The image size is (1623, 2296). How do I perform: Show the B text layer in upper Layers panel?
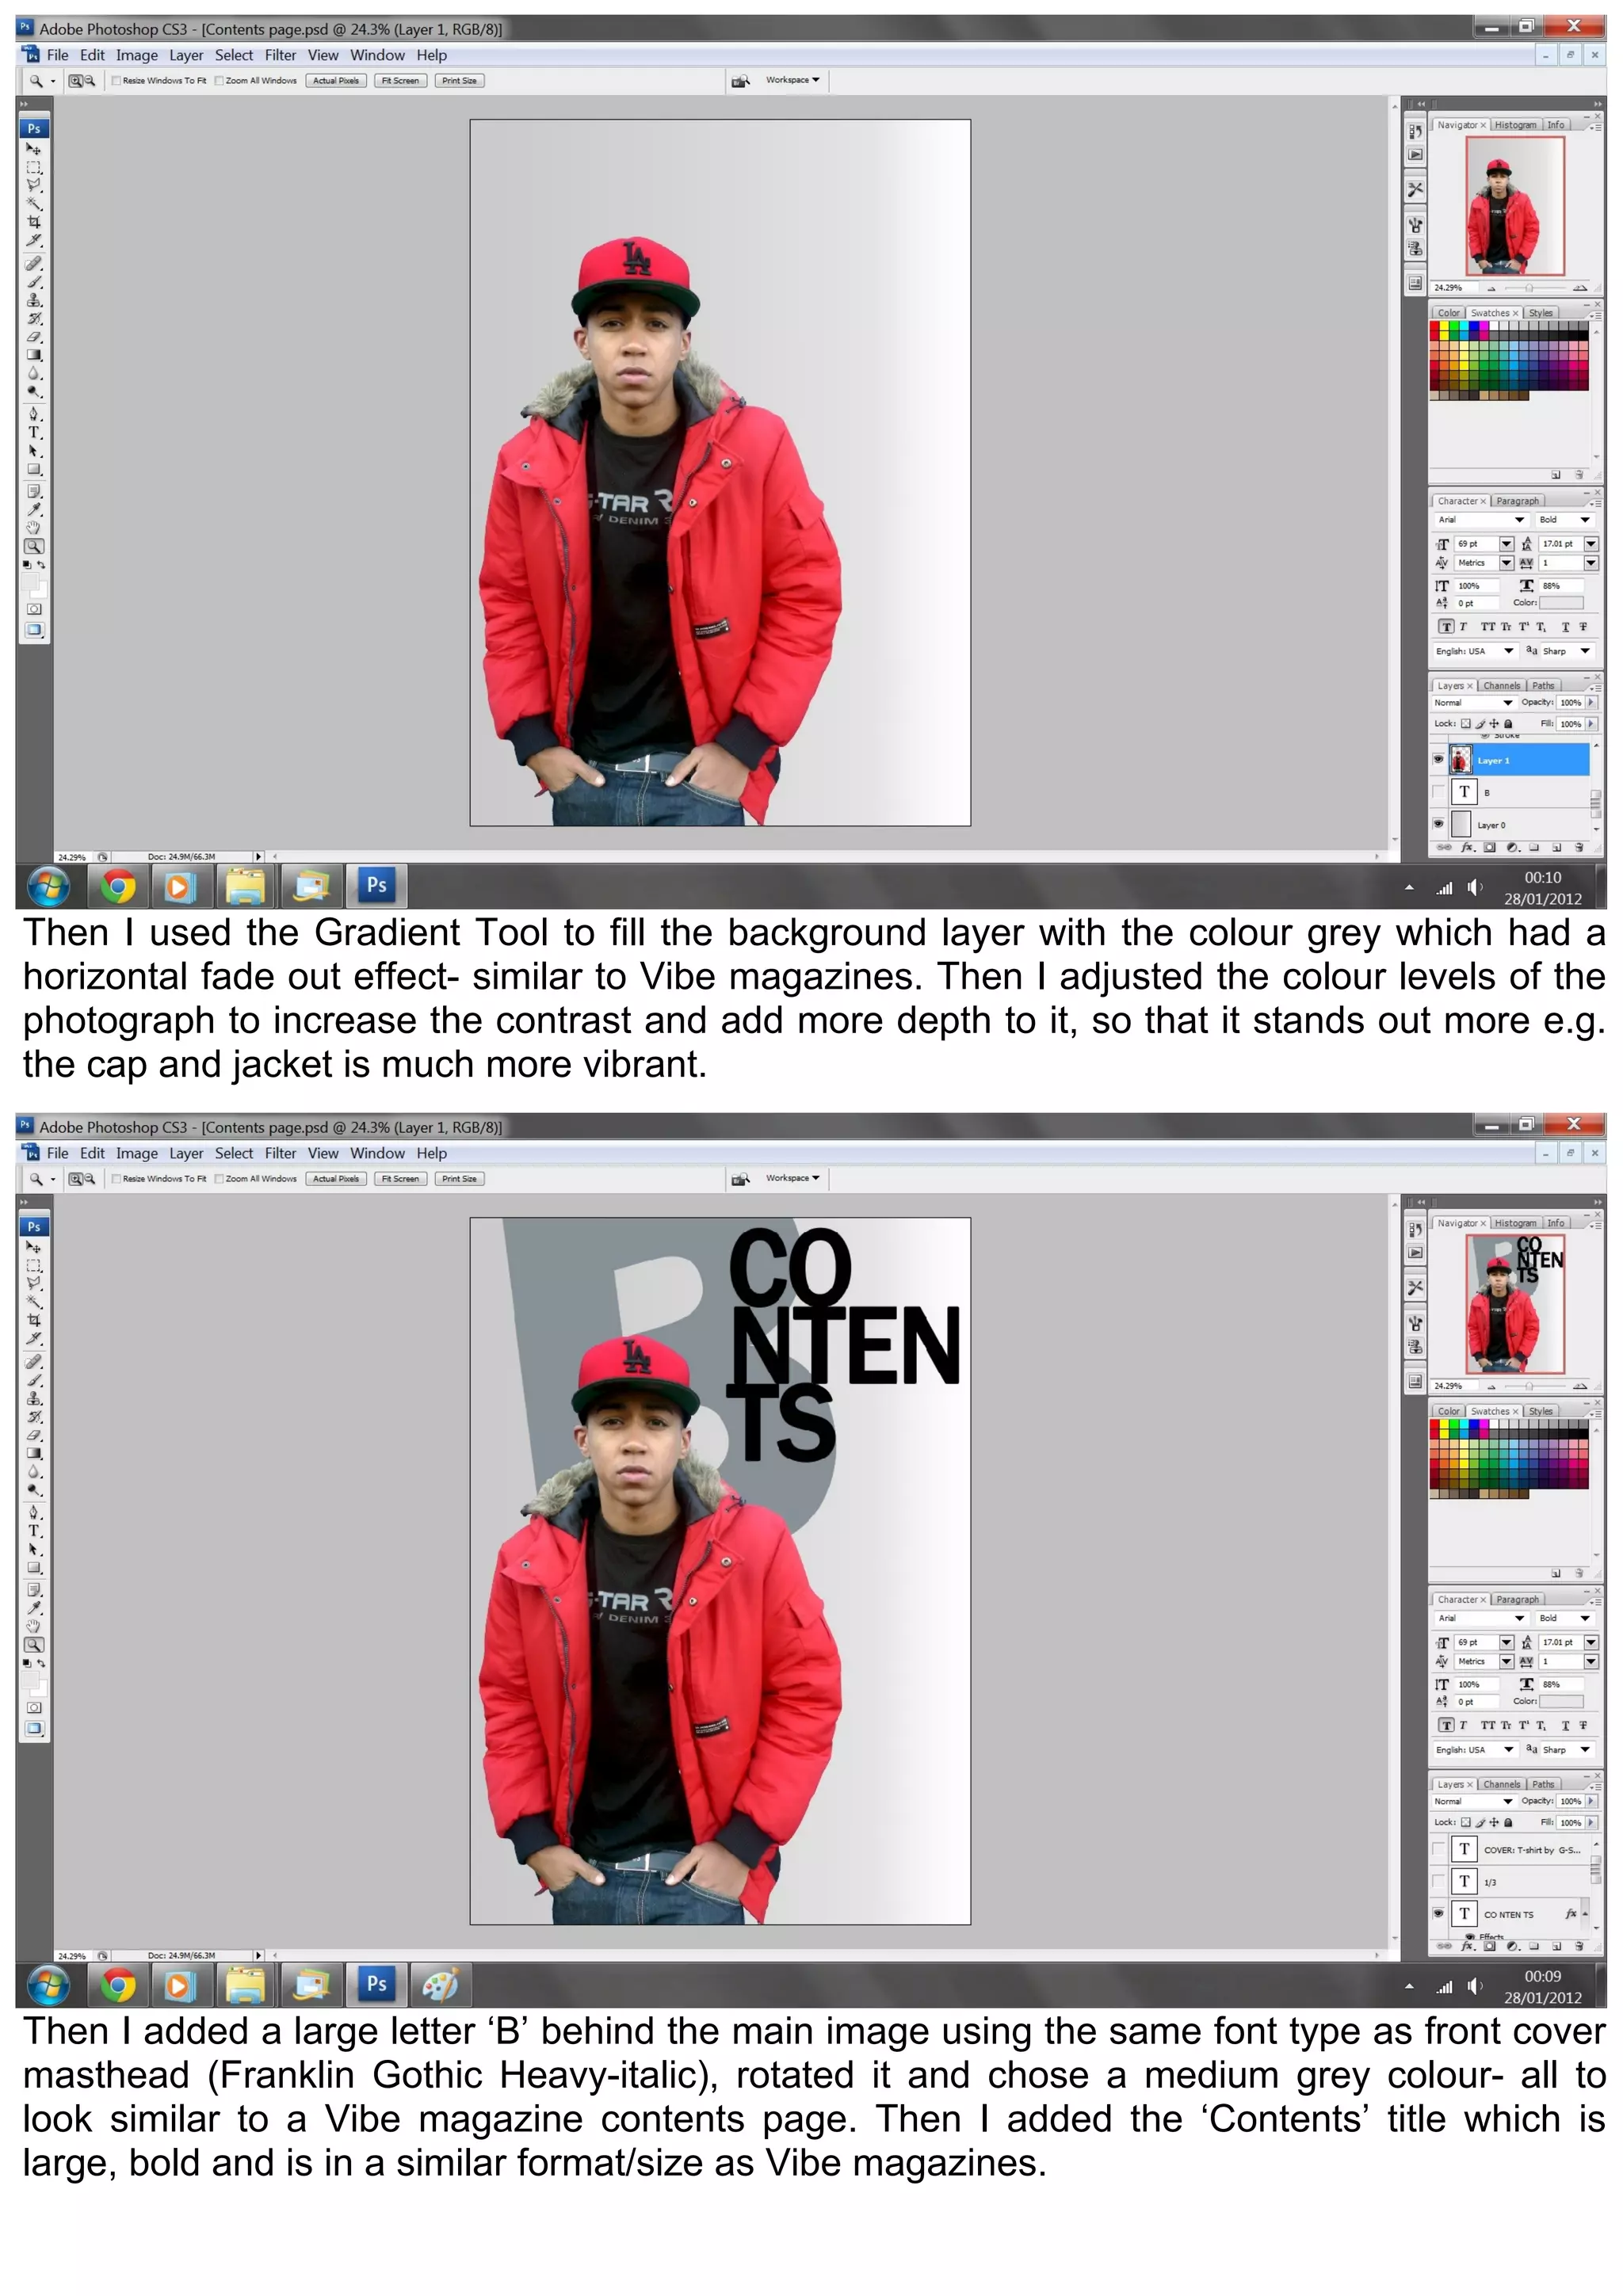click(1438, 792)
